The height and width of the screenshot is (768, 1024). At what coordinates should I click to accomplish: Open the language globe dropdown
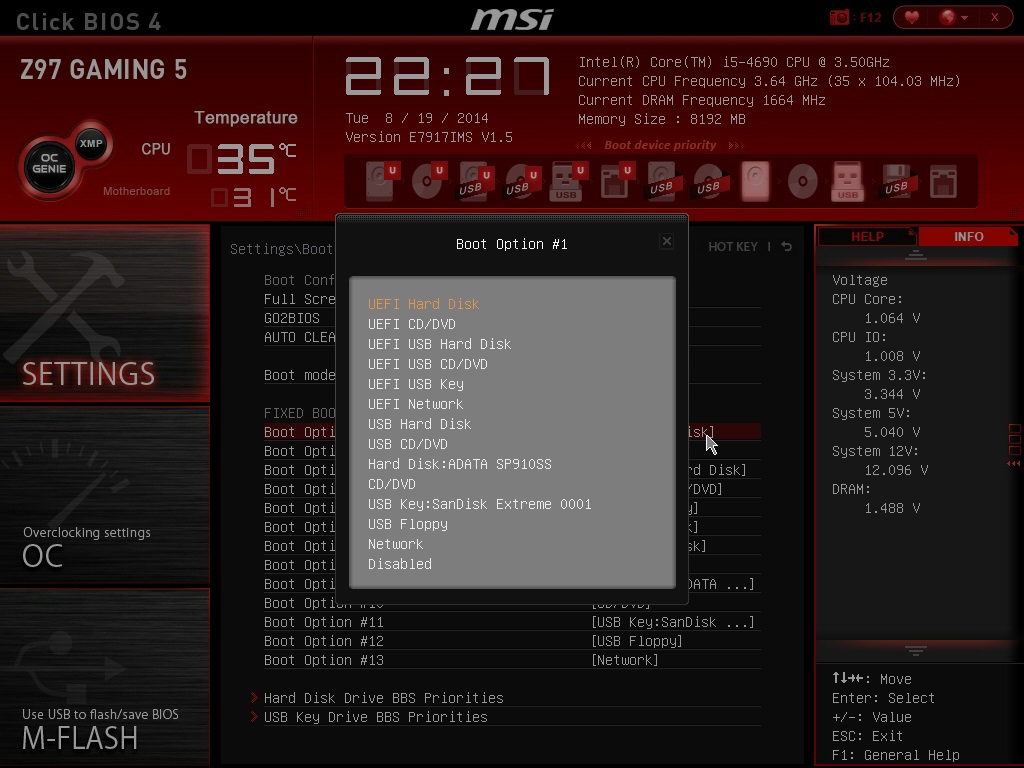pyautogui.click(x=953, y=18)
